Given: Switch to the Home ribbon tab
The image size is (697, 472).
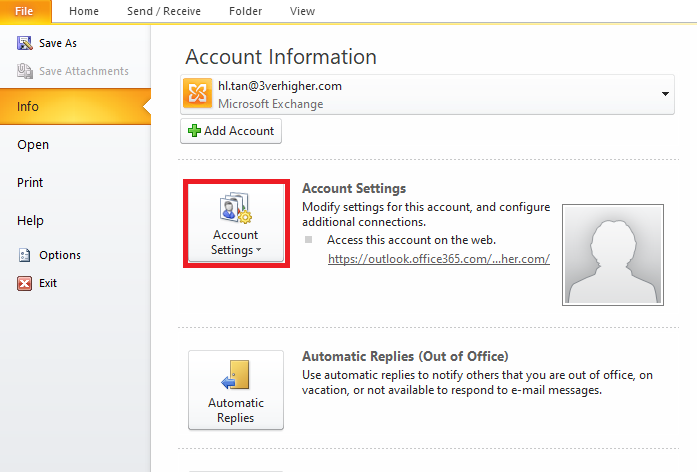Looking at the screenshot, I should (x=84, y=11).
